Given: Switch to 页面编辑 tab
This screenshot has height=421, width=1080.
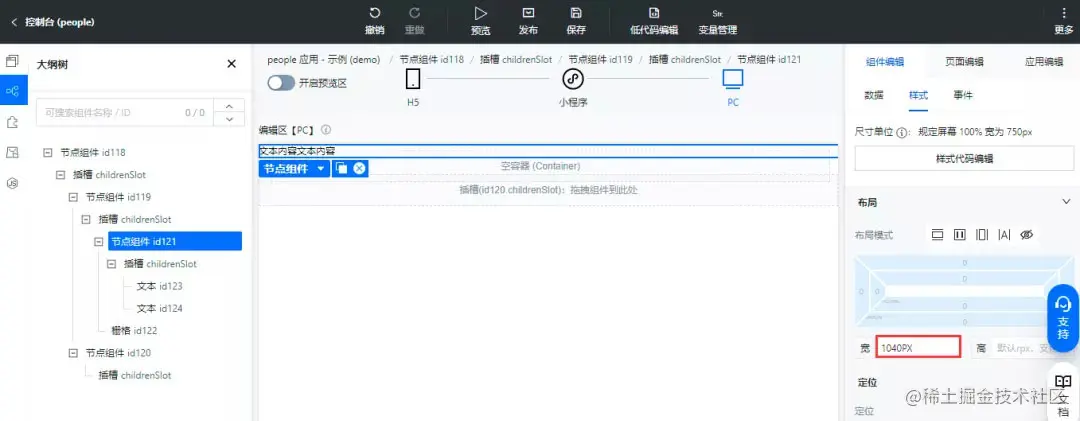Looking at the screenshot, I should point(964,61).
